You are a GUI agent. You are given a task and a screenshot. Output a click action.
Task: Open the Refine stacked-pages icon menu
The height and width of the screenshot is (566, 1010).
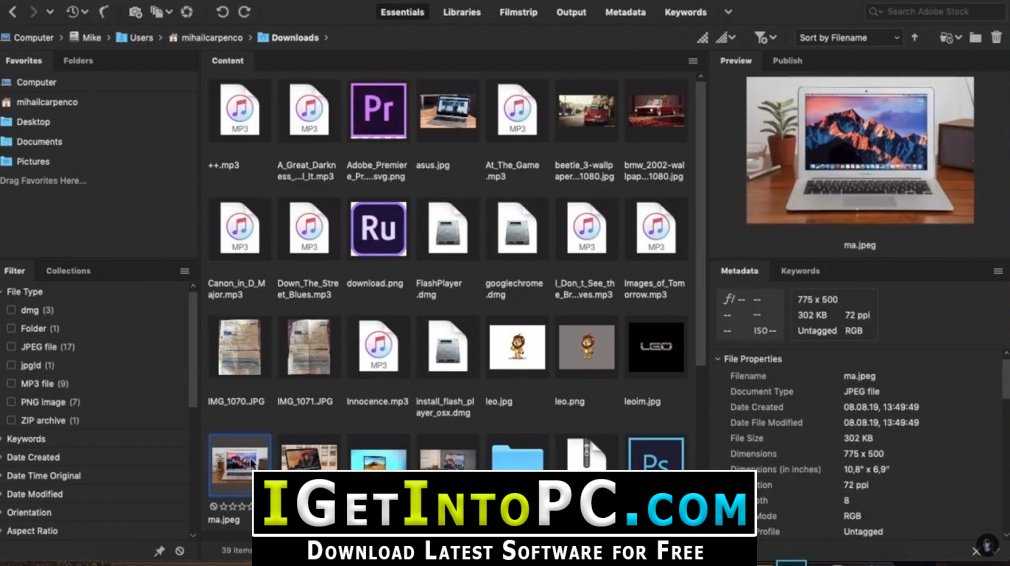pos(161,12)
